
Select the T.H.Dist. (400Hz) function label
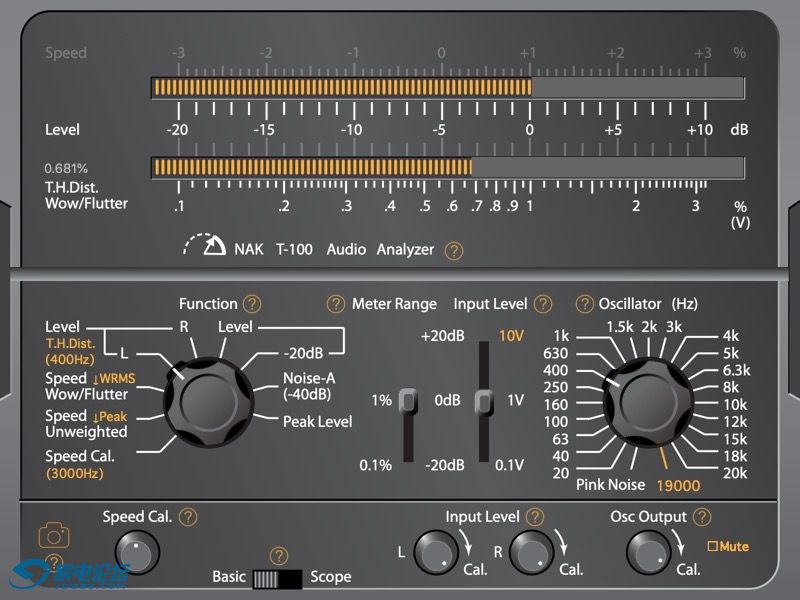click(70, 352)
